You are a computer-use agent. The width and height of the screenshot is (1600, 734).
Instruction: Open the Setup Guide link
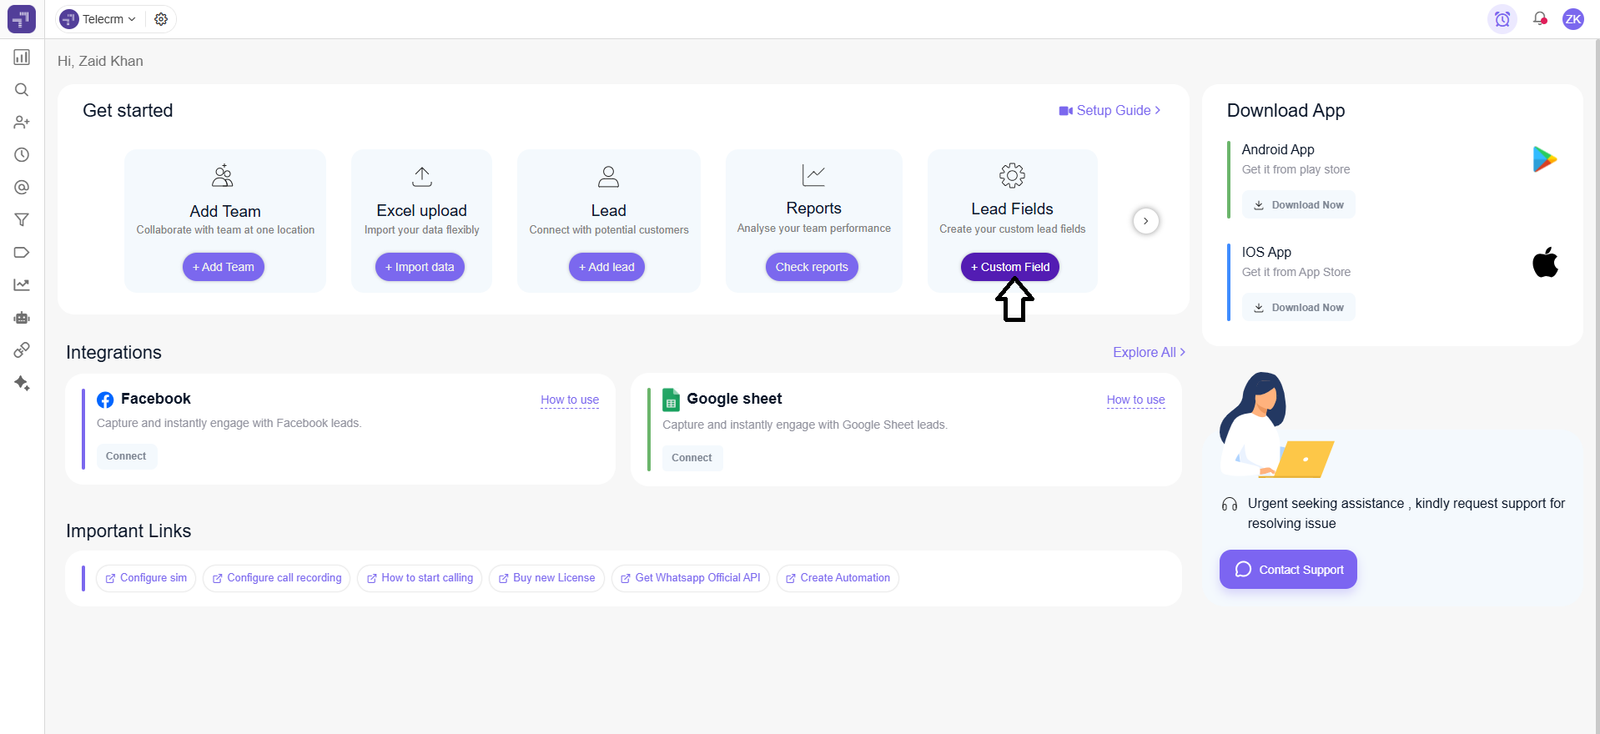tap(1110, 110)
